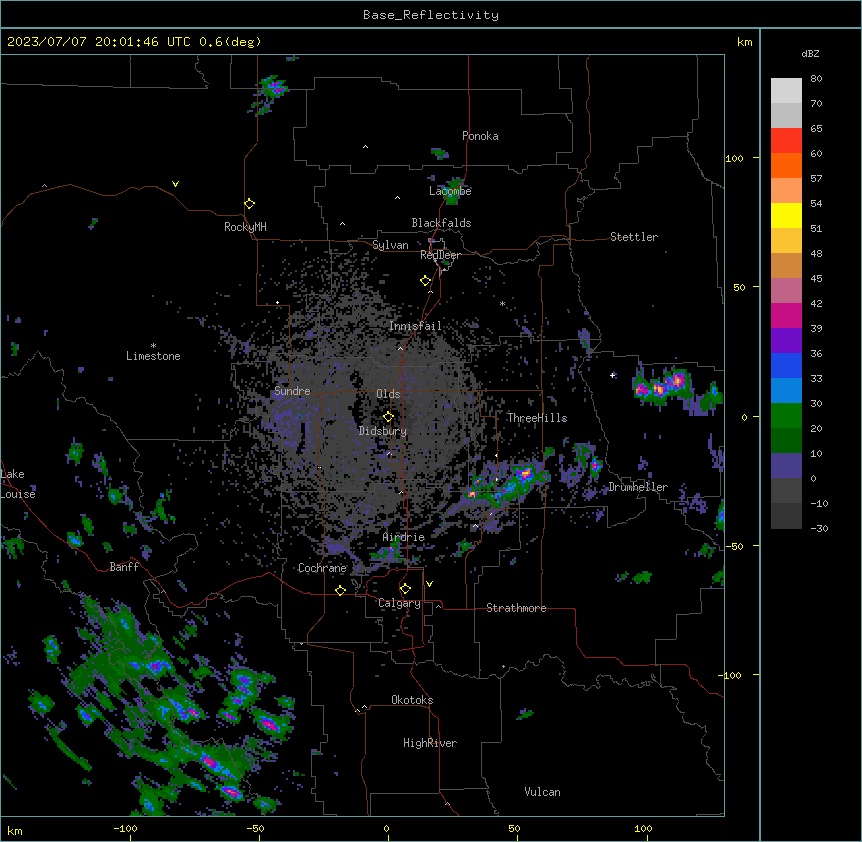Image resolution: width=862 pixels, height=842 pixels.
Task: Click the Didsbury town label
Action: [x=383, y=431]
